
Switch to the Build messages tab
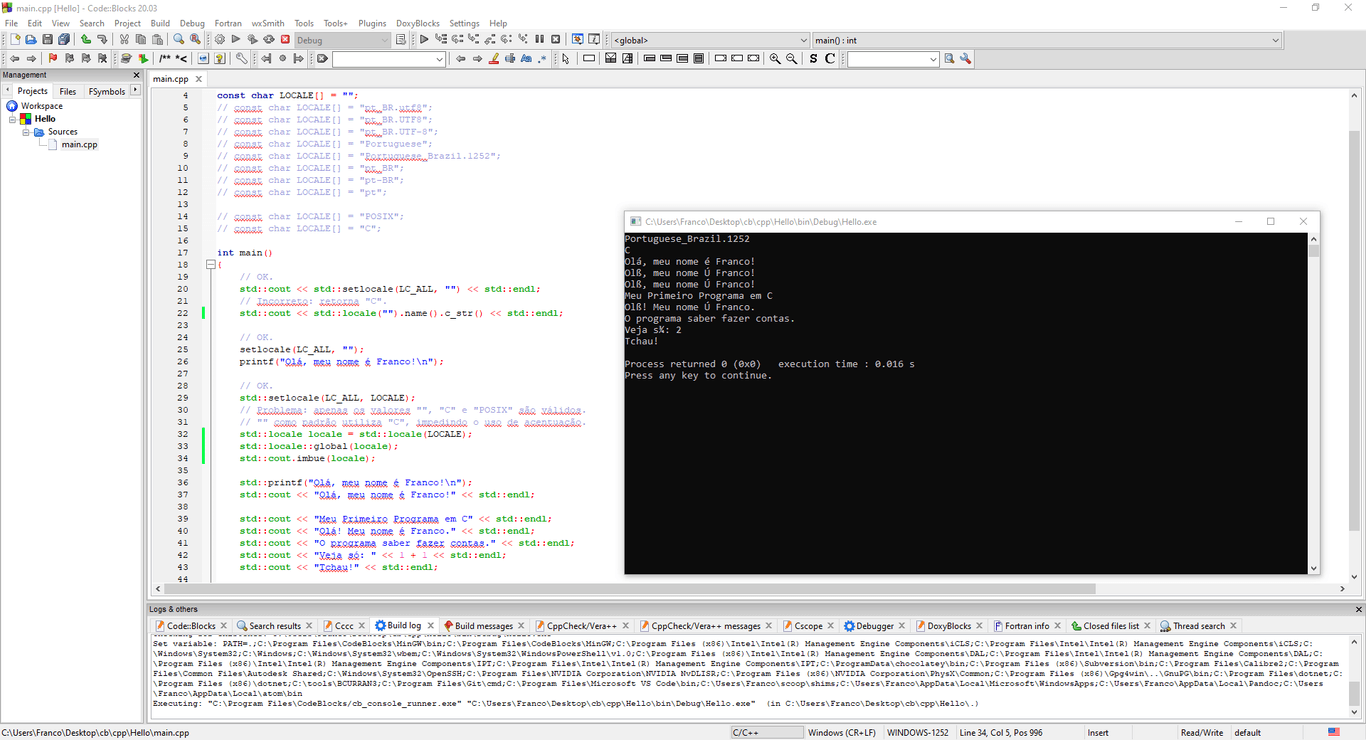click(x=484, y=625)
